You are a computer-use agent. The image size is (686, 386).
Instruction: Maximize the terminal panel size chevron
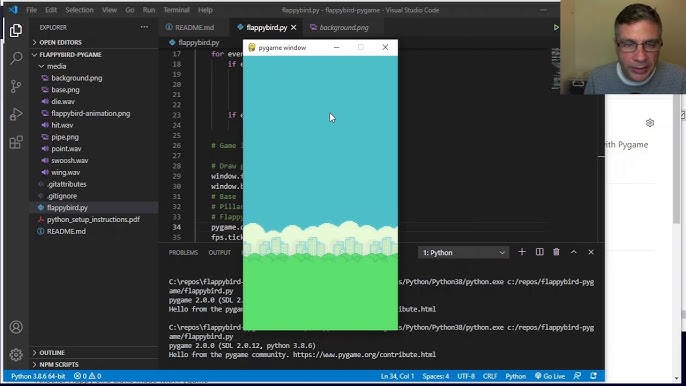pos(574,252)
